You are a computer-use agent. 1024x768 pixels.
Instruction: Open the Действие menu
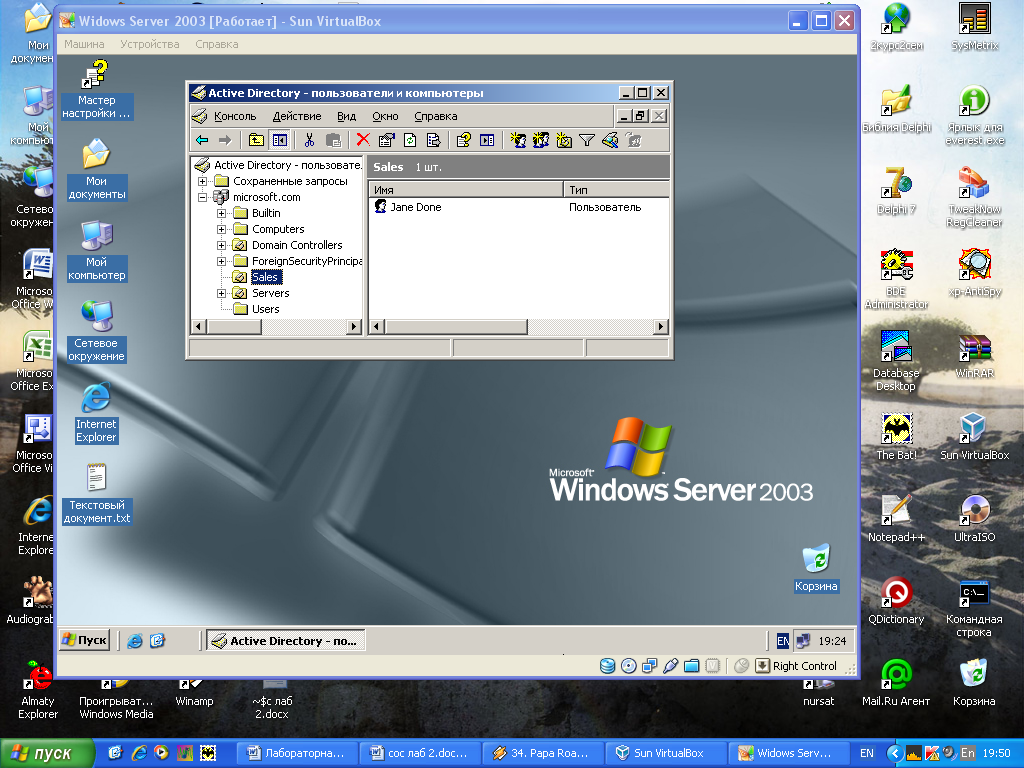pos(296,116)
